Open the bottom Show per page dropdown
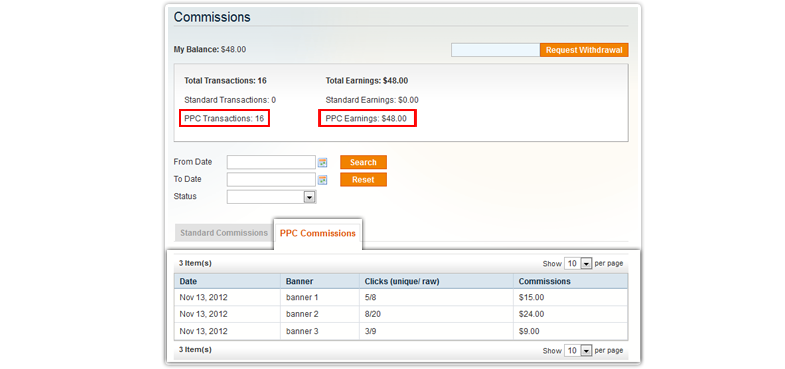Viewport: 785px width, 369px height. pyautogui.click(x=578, y=350)
